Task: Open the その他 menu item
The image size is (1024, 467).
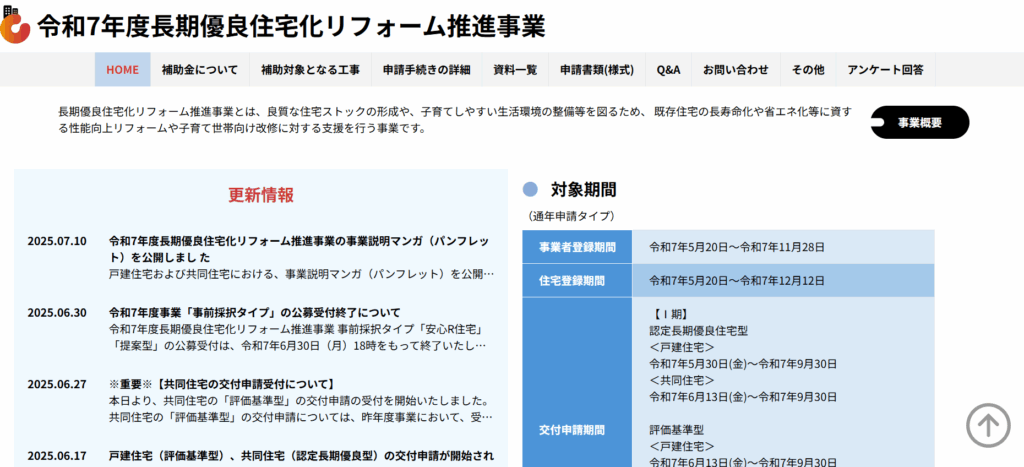Action: point(808,69)
